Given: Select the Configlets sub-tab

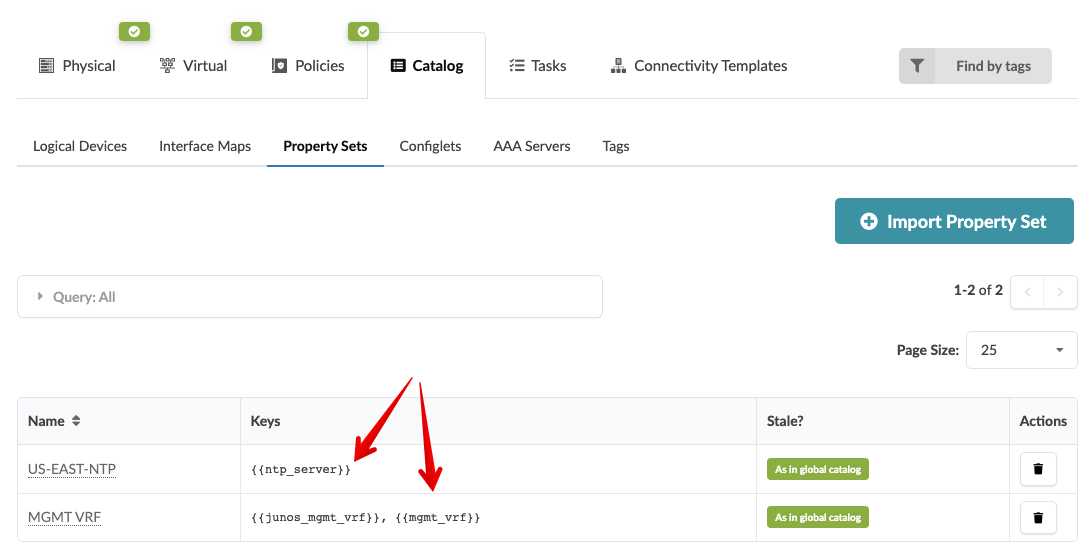Looking at the screenshot, I should tap(430, 146).
